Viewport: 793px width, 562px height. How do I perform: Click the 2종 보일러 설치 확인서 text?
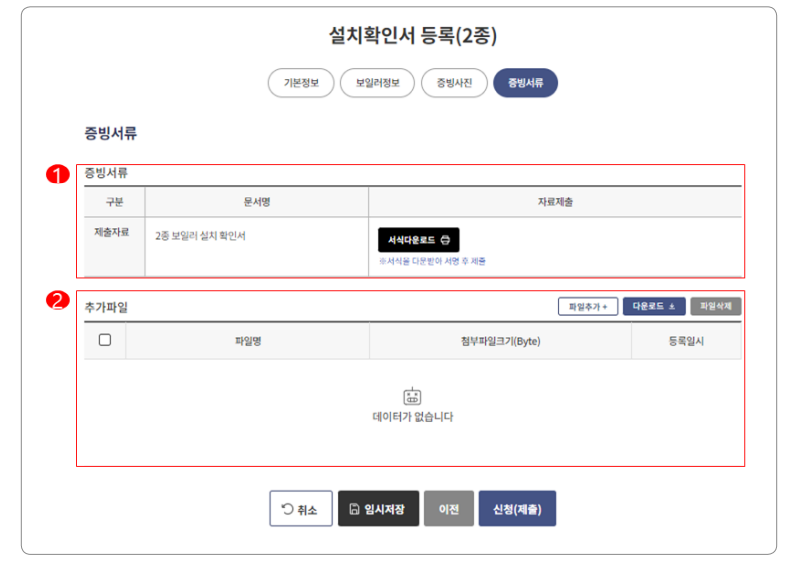pos(200,236)
